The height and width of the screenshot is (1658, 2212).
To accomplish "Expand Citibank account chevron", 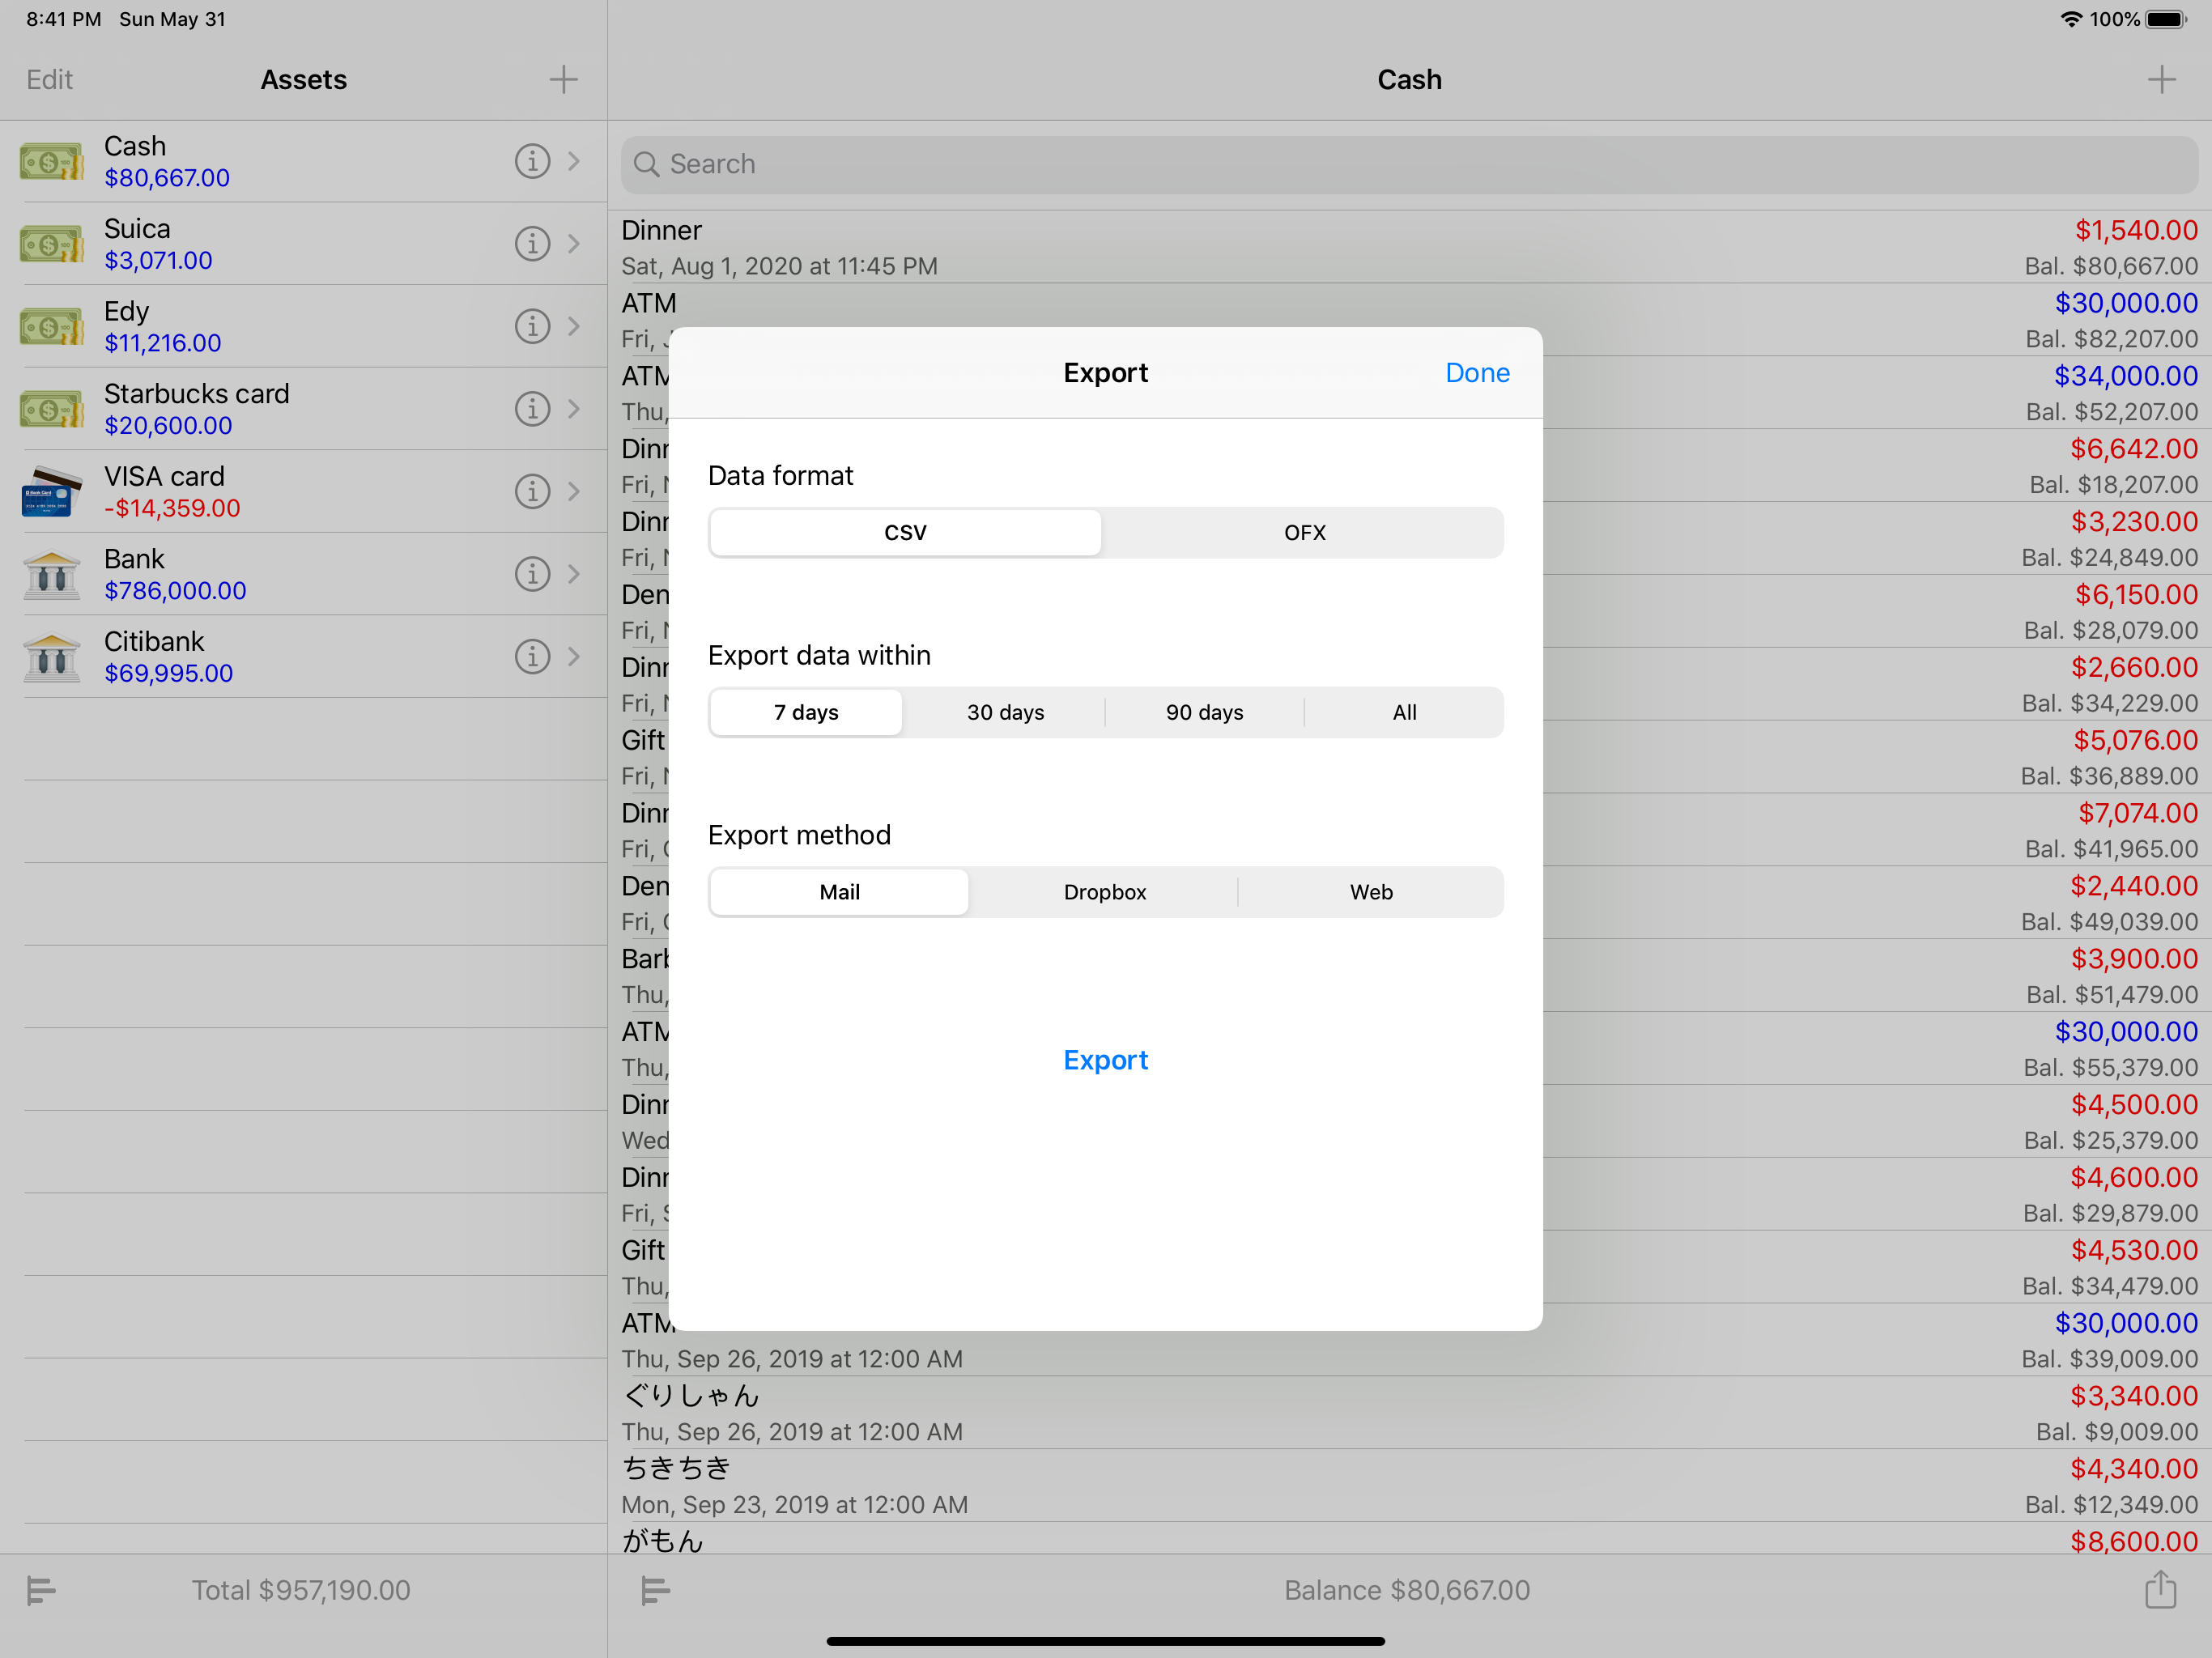I will tap(574, 657).
